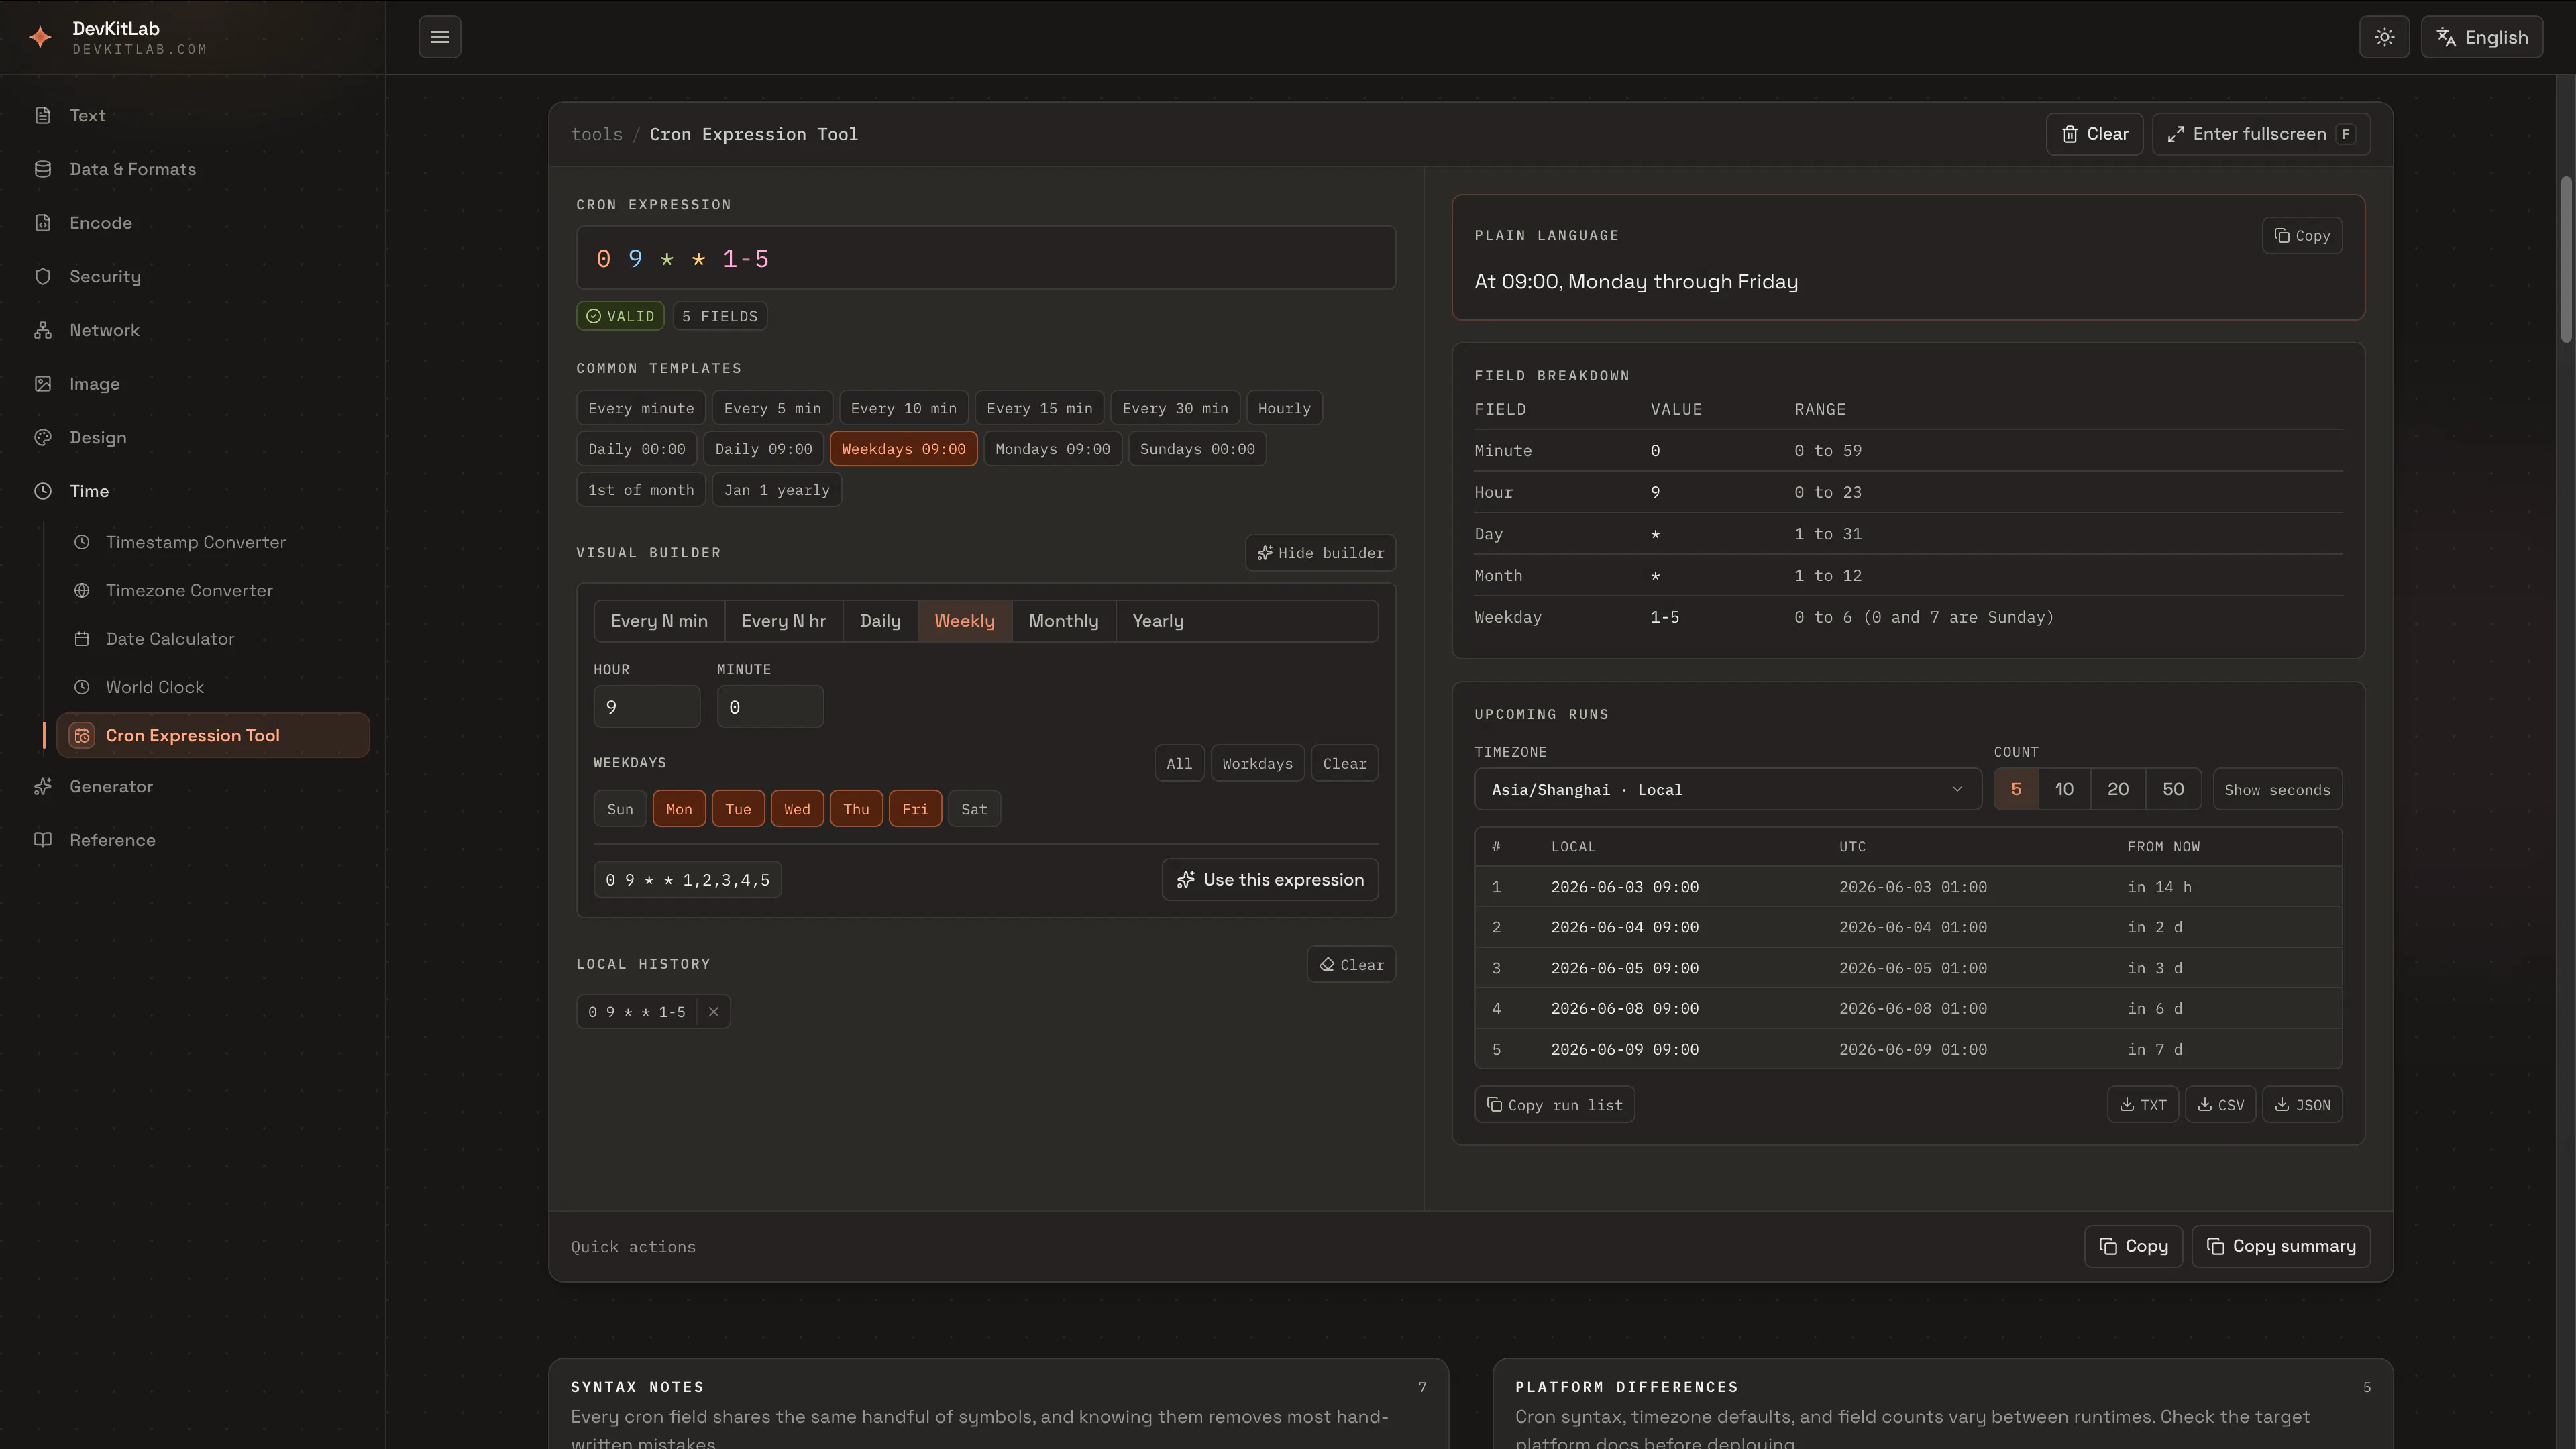Apply the Every minute template
2576x1449 pixels.
(x=641, y=408)
